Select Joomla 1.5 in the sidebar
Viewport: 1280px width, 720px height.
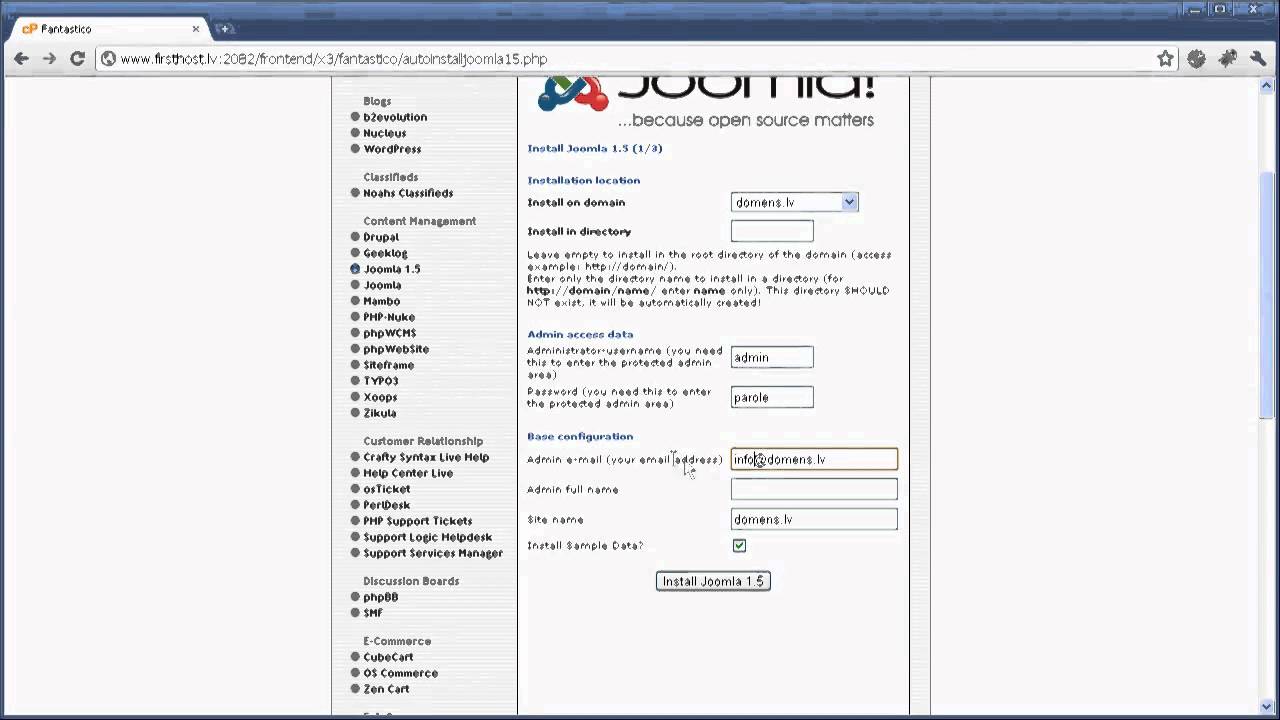[x=392, y=269]
